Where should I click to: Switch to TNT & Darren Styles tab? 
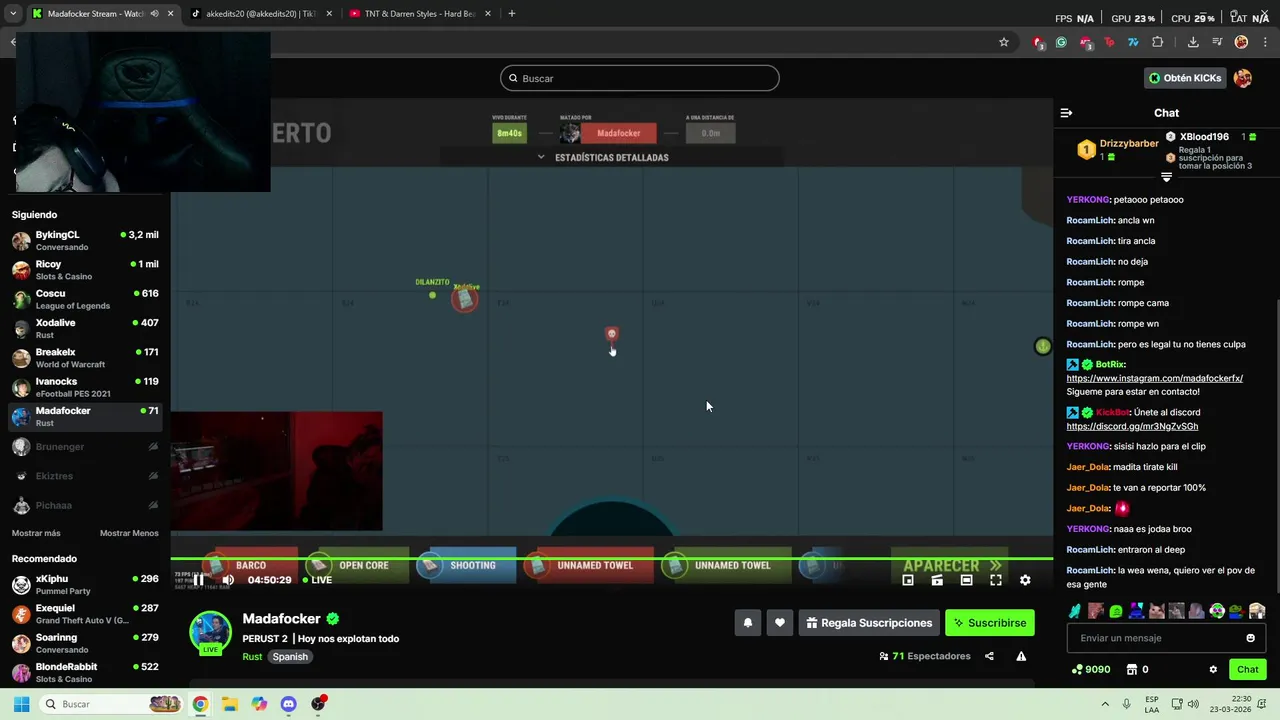418,14
